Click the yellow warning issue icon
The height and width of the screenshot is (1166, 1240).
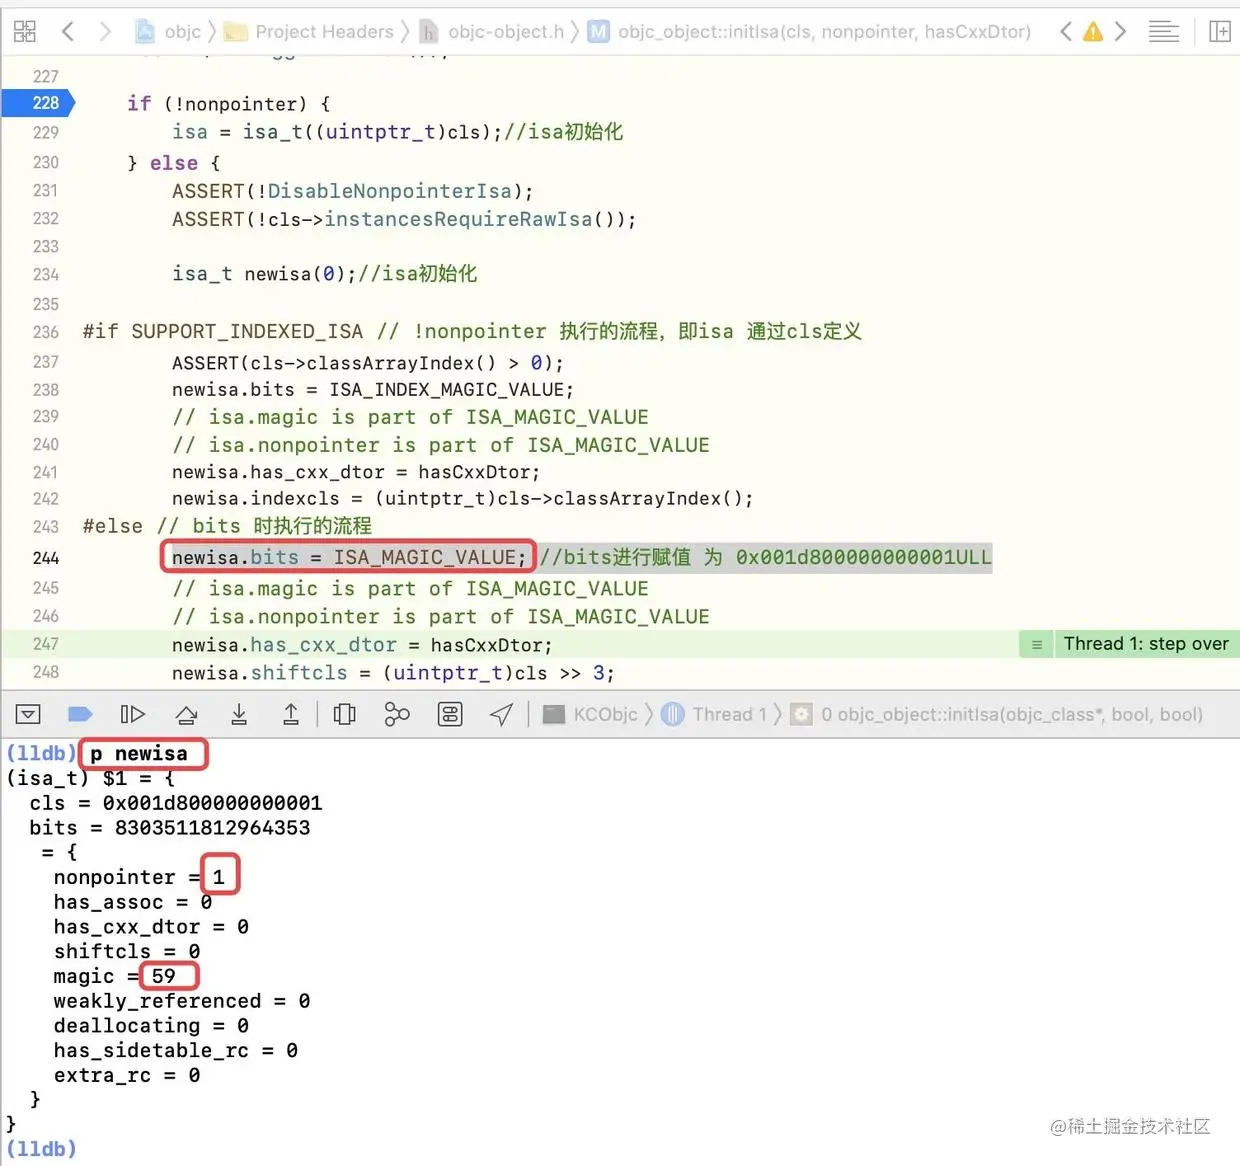1093,32
